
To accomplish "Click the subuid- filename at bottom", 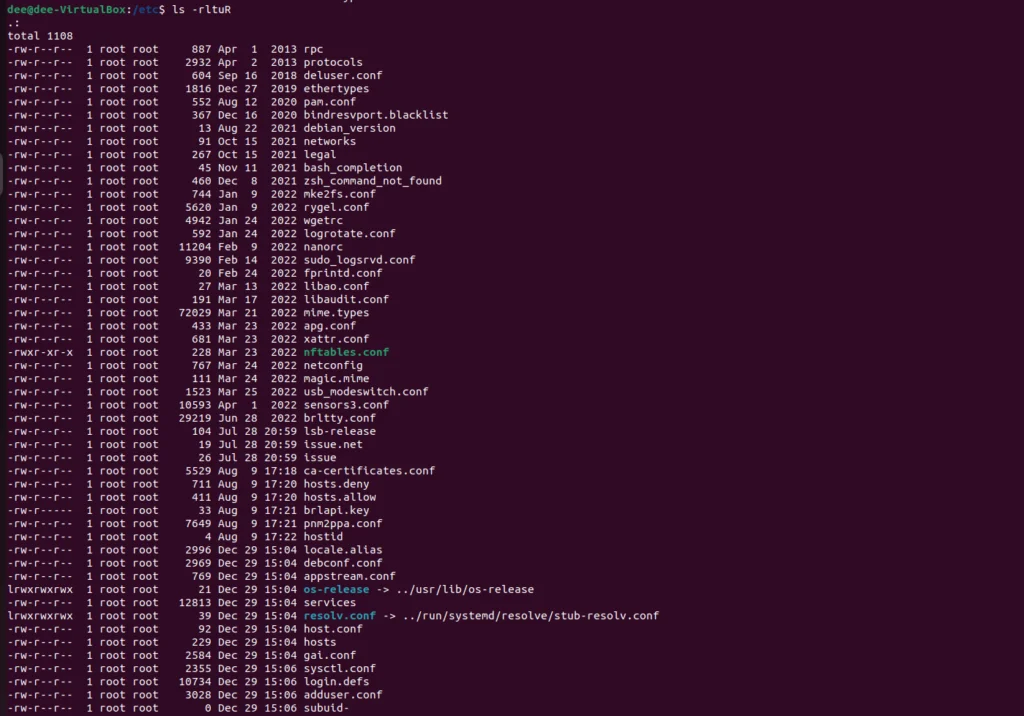I will (326, 708).
